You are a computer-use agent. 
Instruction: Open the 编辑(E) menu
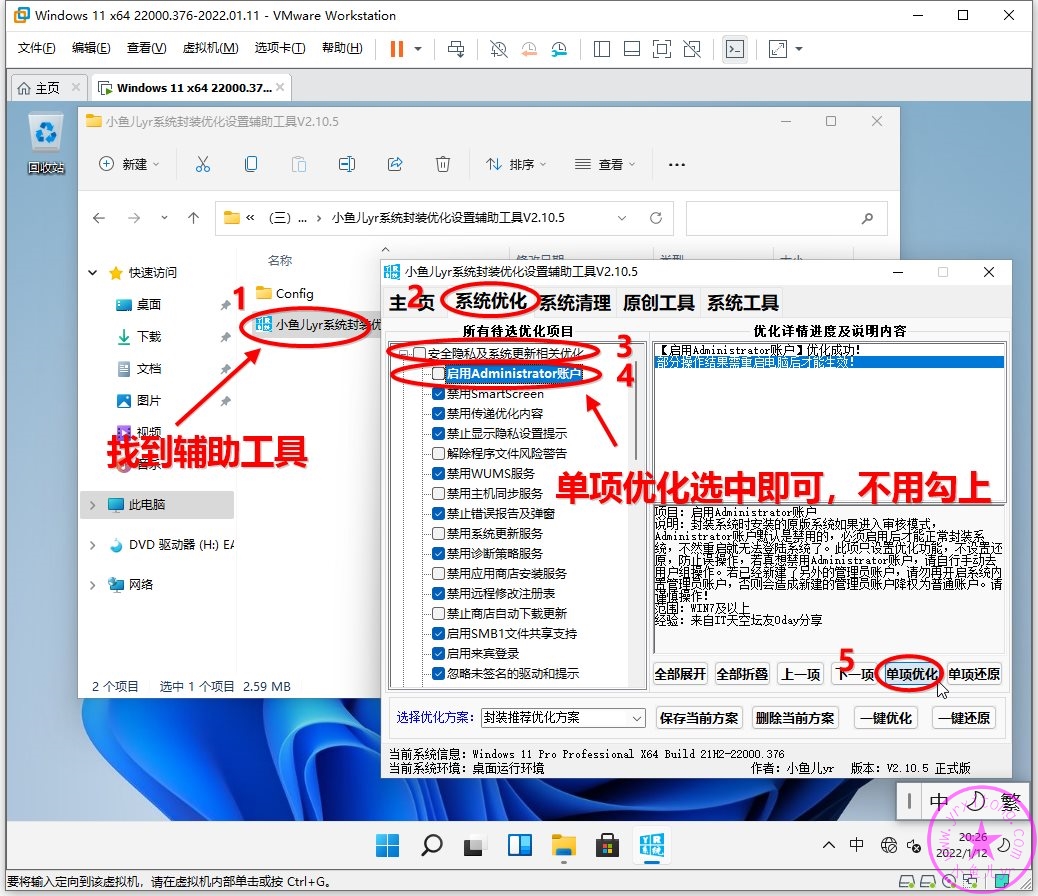pos(91,48)
